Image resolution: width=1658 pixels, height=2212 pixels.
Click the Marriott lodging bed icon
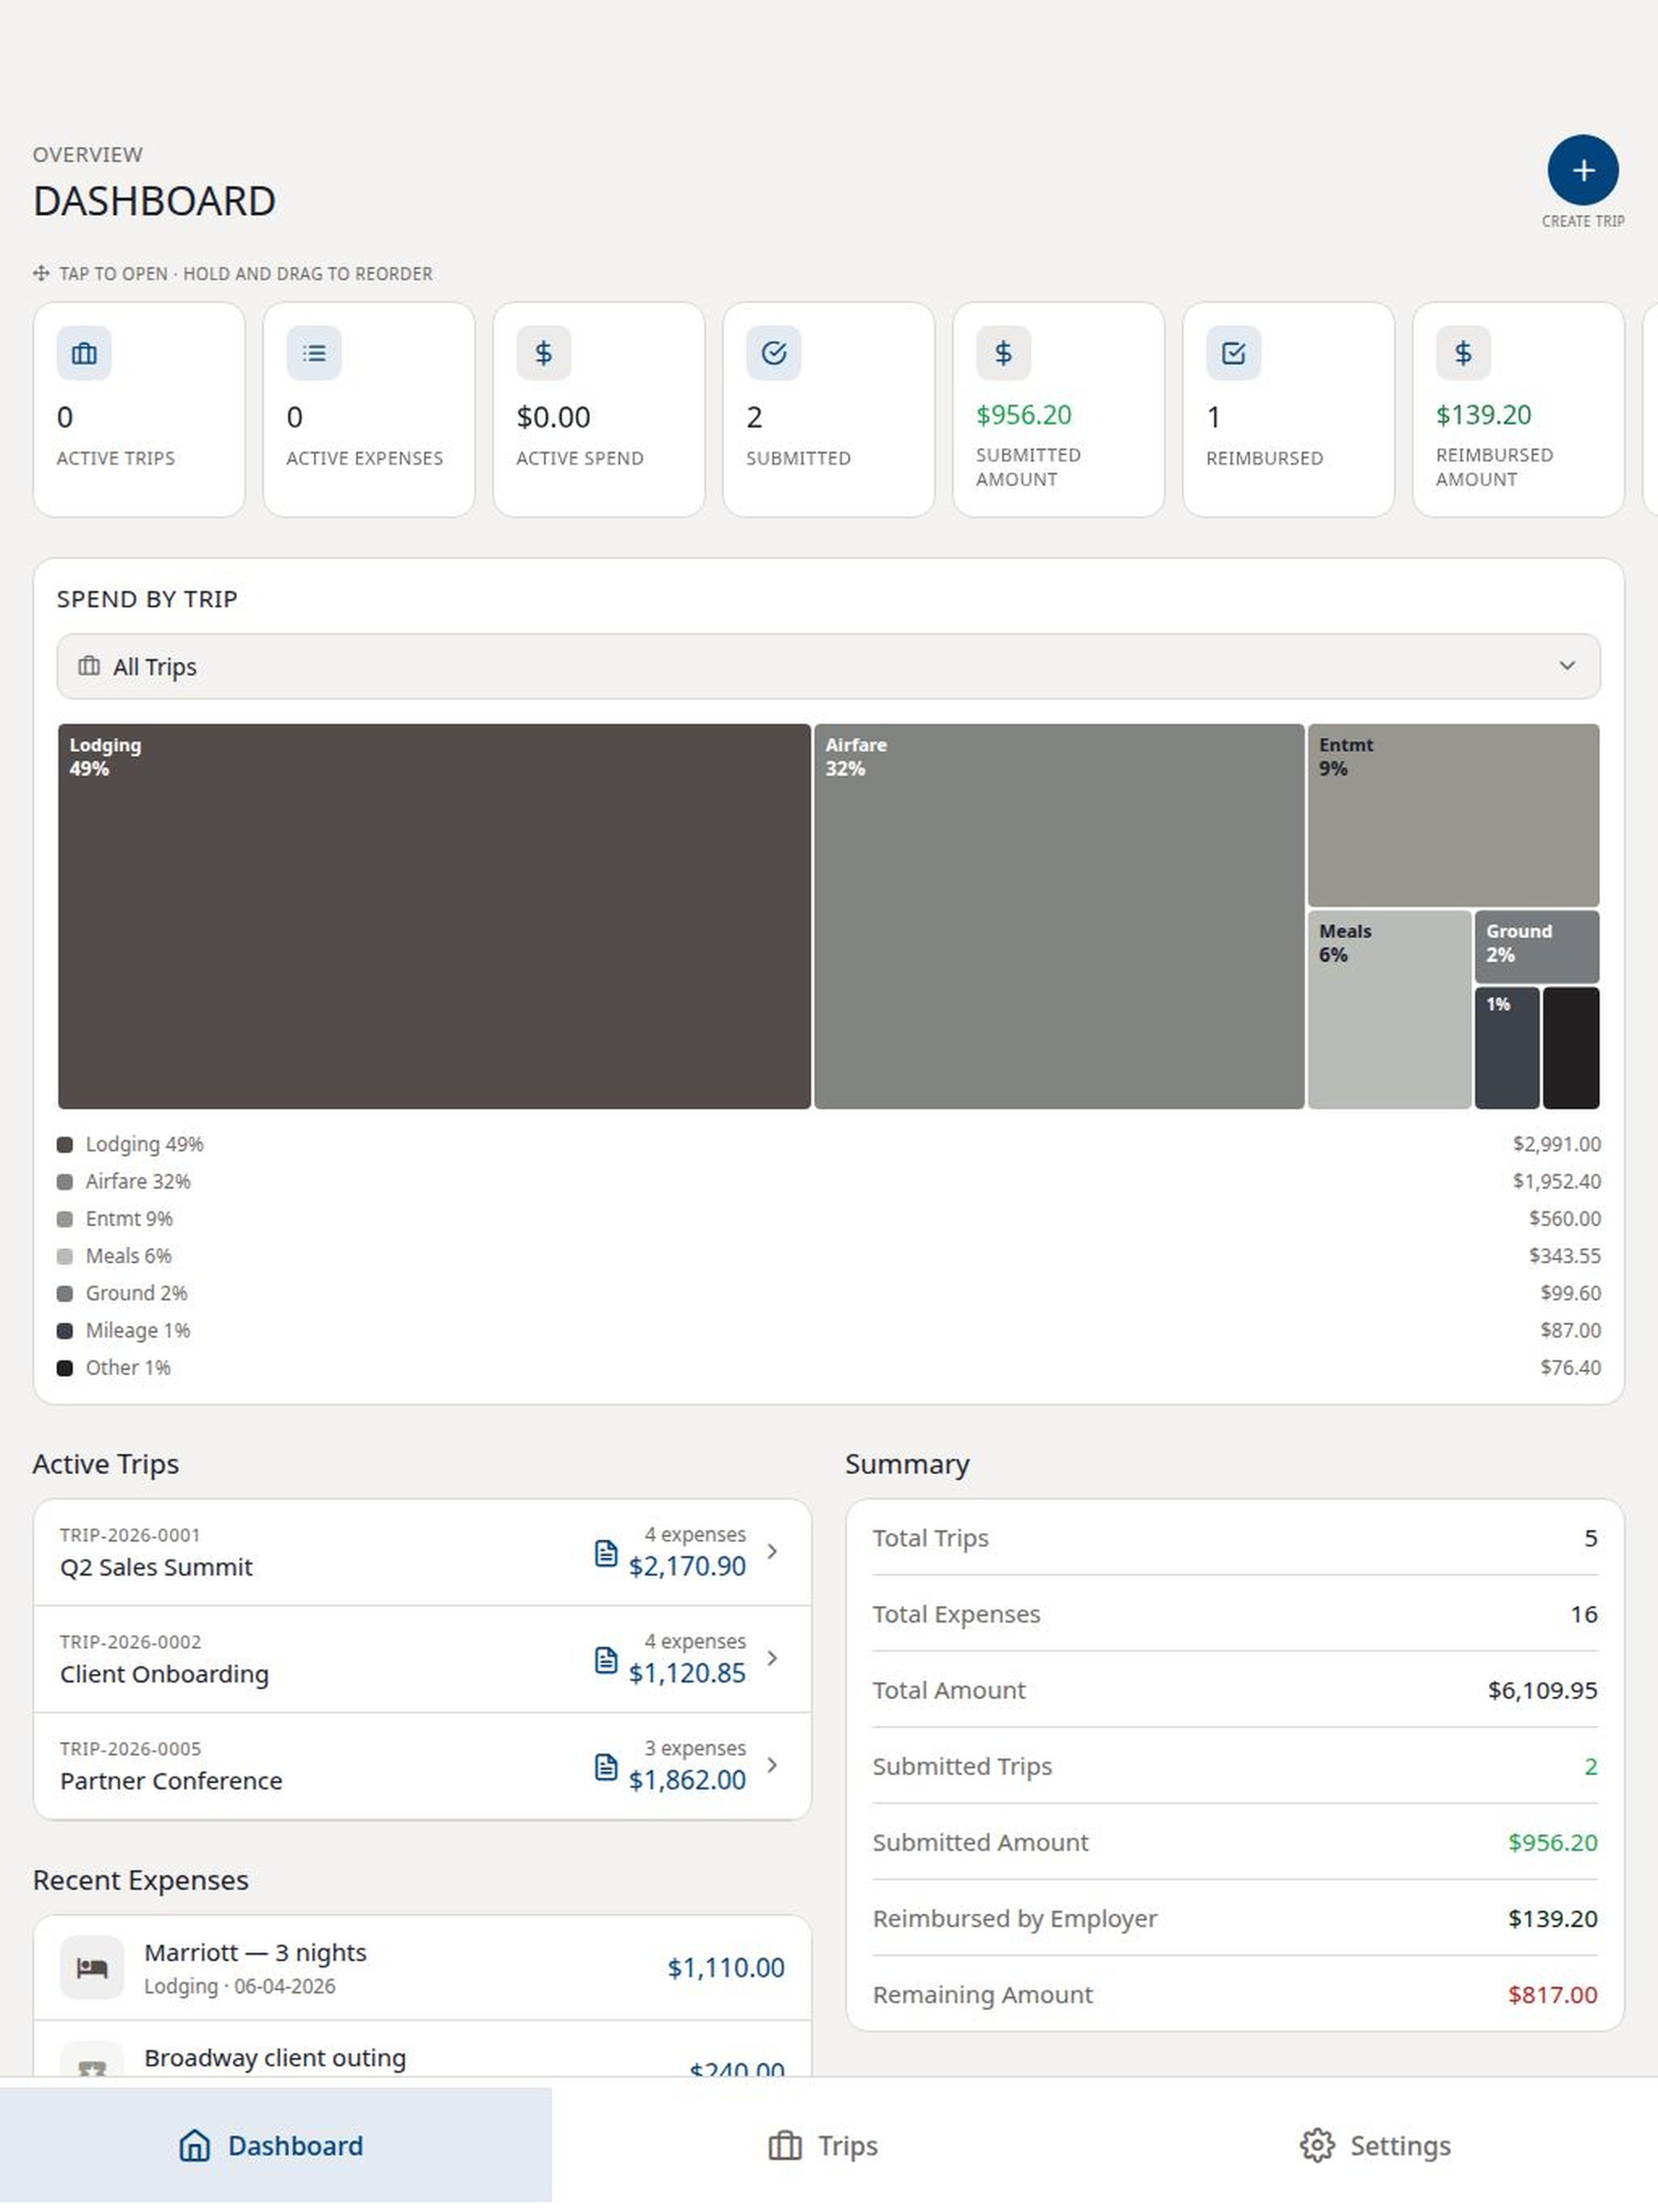[92, 1967]
